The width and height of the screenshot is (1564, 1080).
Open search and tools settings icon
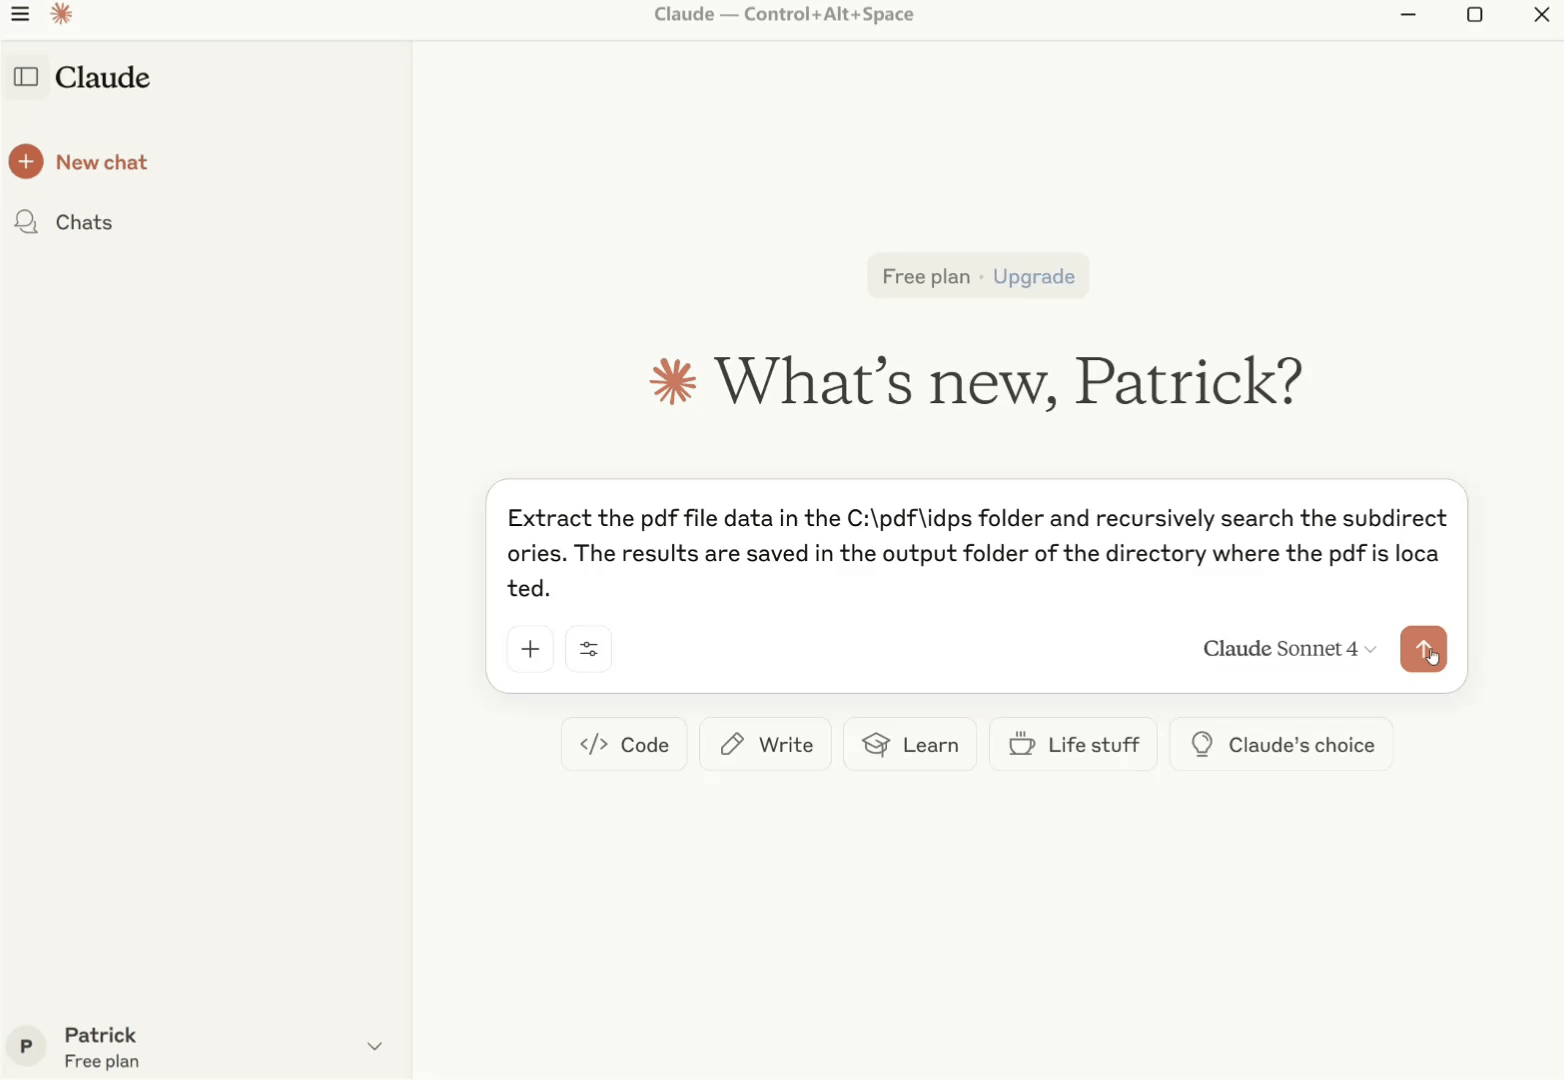pyautogui.click(x=589, y=650)
